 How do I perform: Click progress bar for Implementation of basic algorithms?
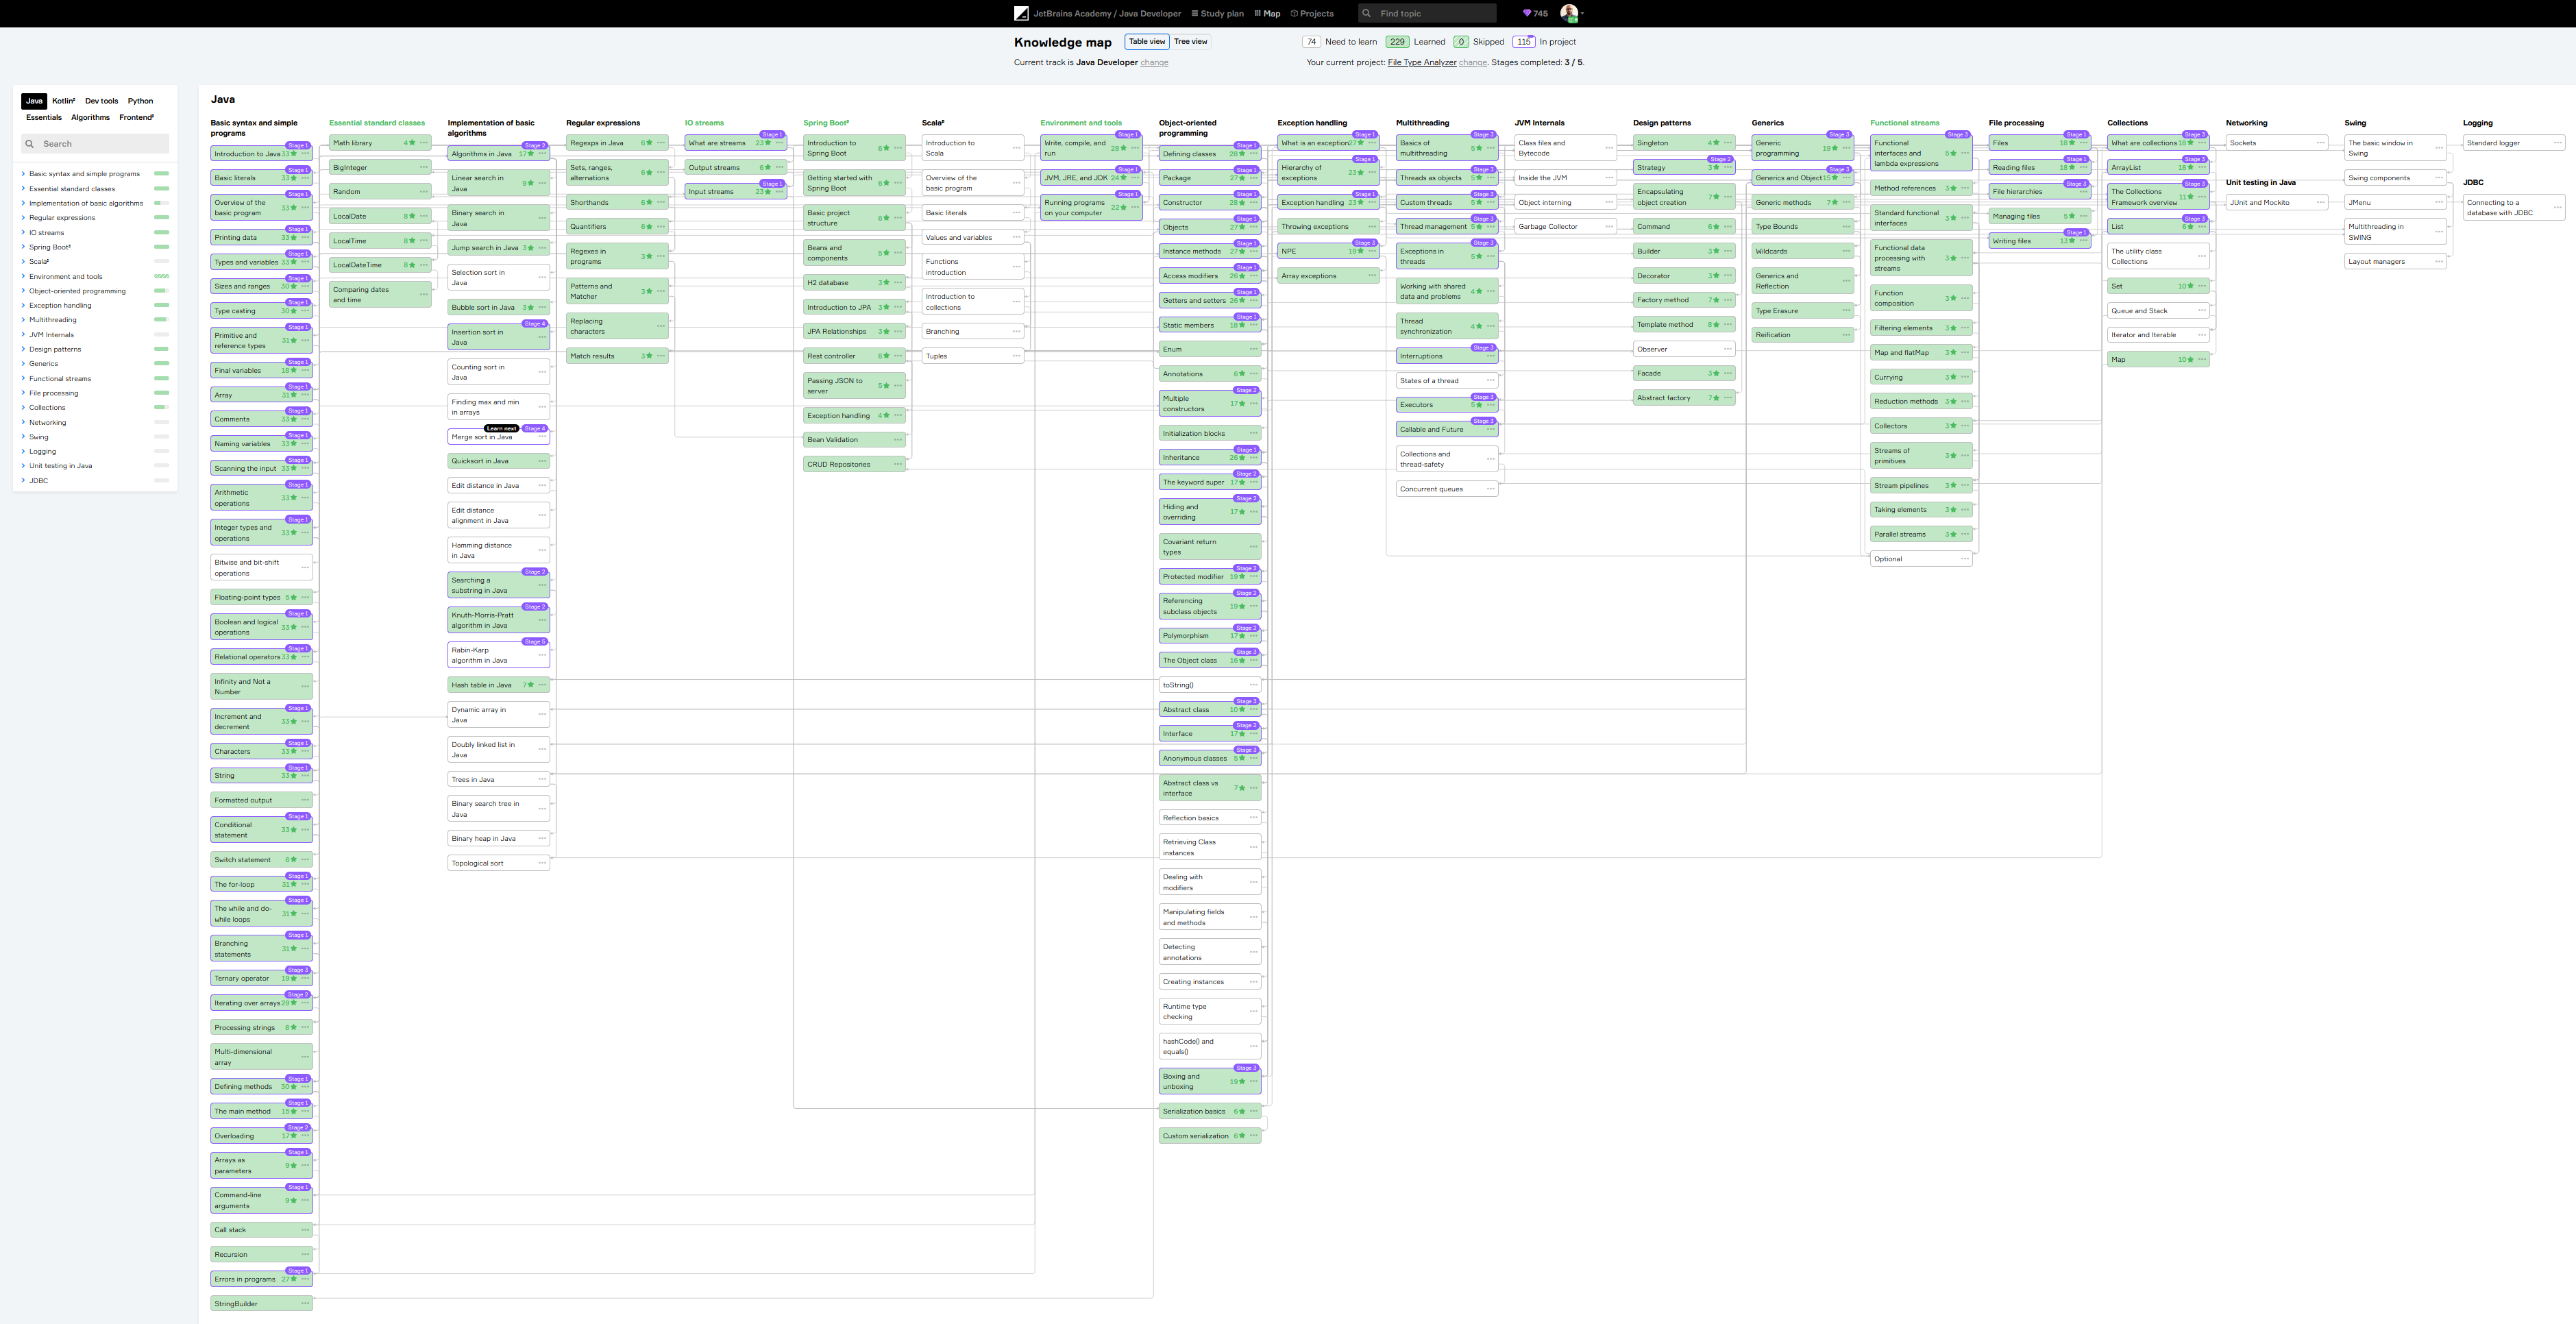[x=161, y=203]
